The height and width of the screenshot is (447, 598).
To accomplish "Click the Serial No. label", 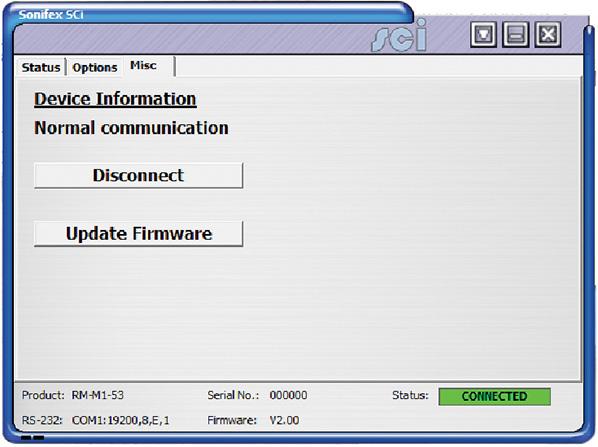I will 233,395.
